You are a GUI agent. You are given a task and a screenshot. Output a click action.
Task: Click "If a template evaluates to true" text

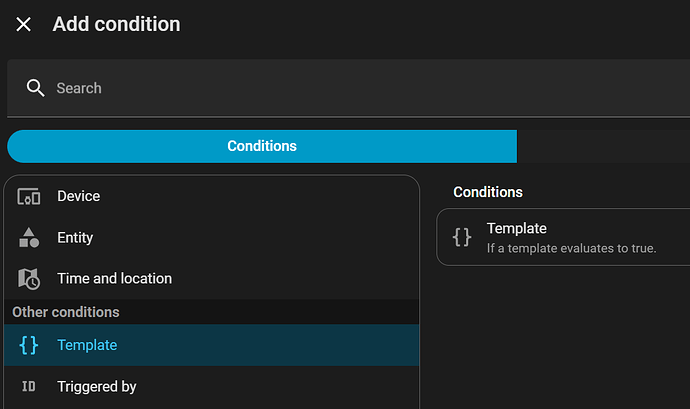pos(571,248)
